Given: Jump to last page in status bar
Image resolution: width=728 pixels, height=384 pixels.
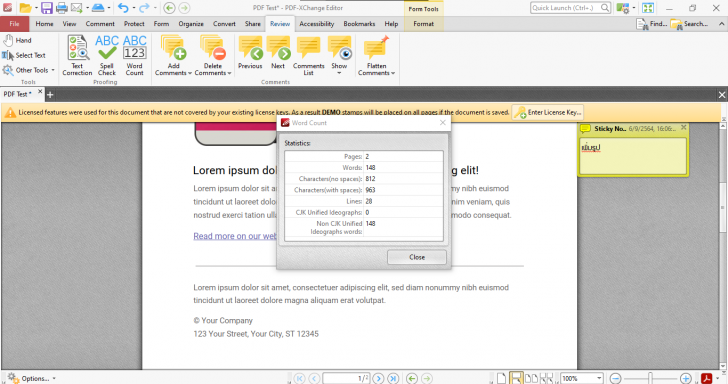Looking at the screenshot, I should coord(393,378).
